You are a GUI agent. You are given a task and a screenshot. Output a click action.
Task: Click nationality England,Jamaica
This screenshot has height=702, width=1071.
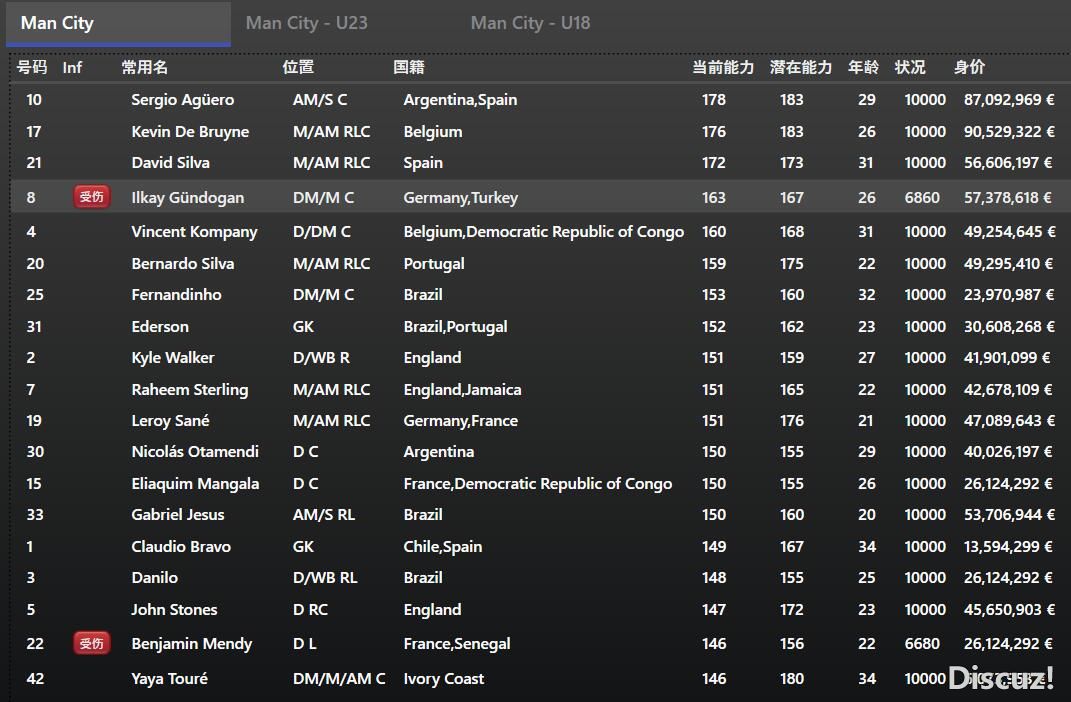coord(462,389)
